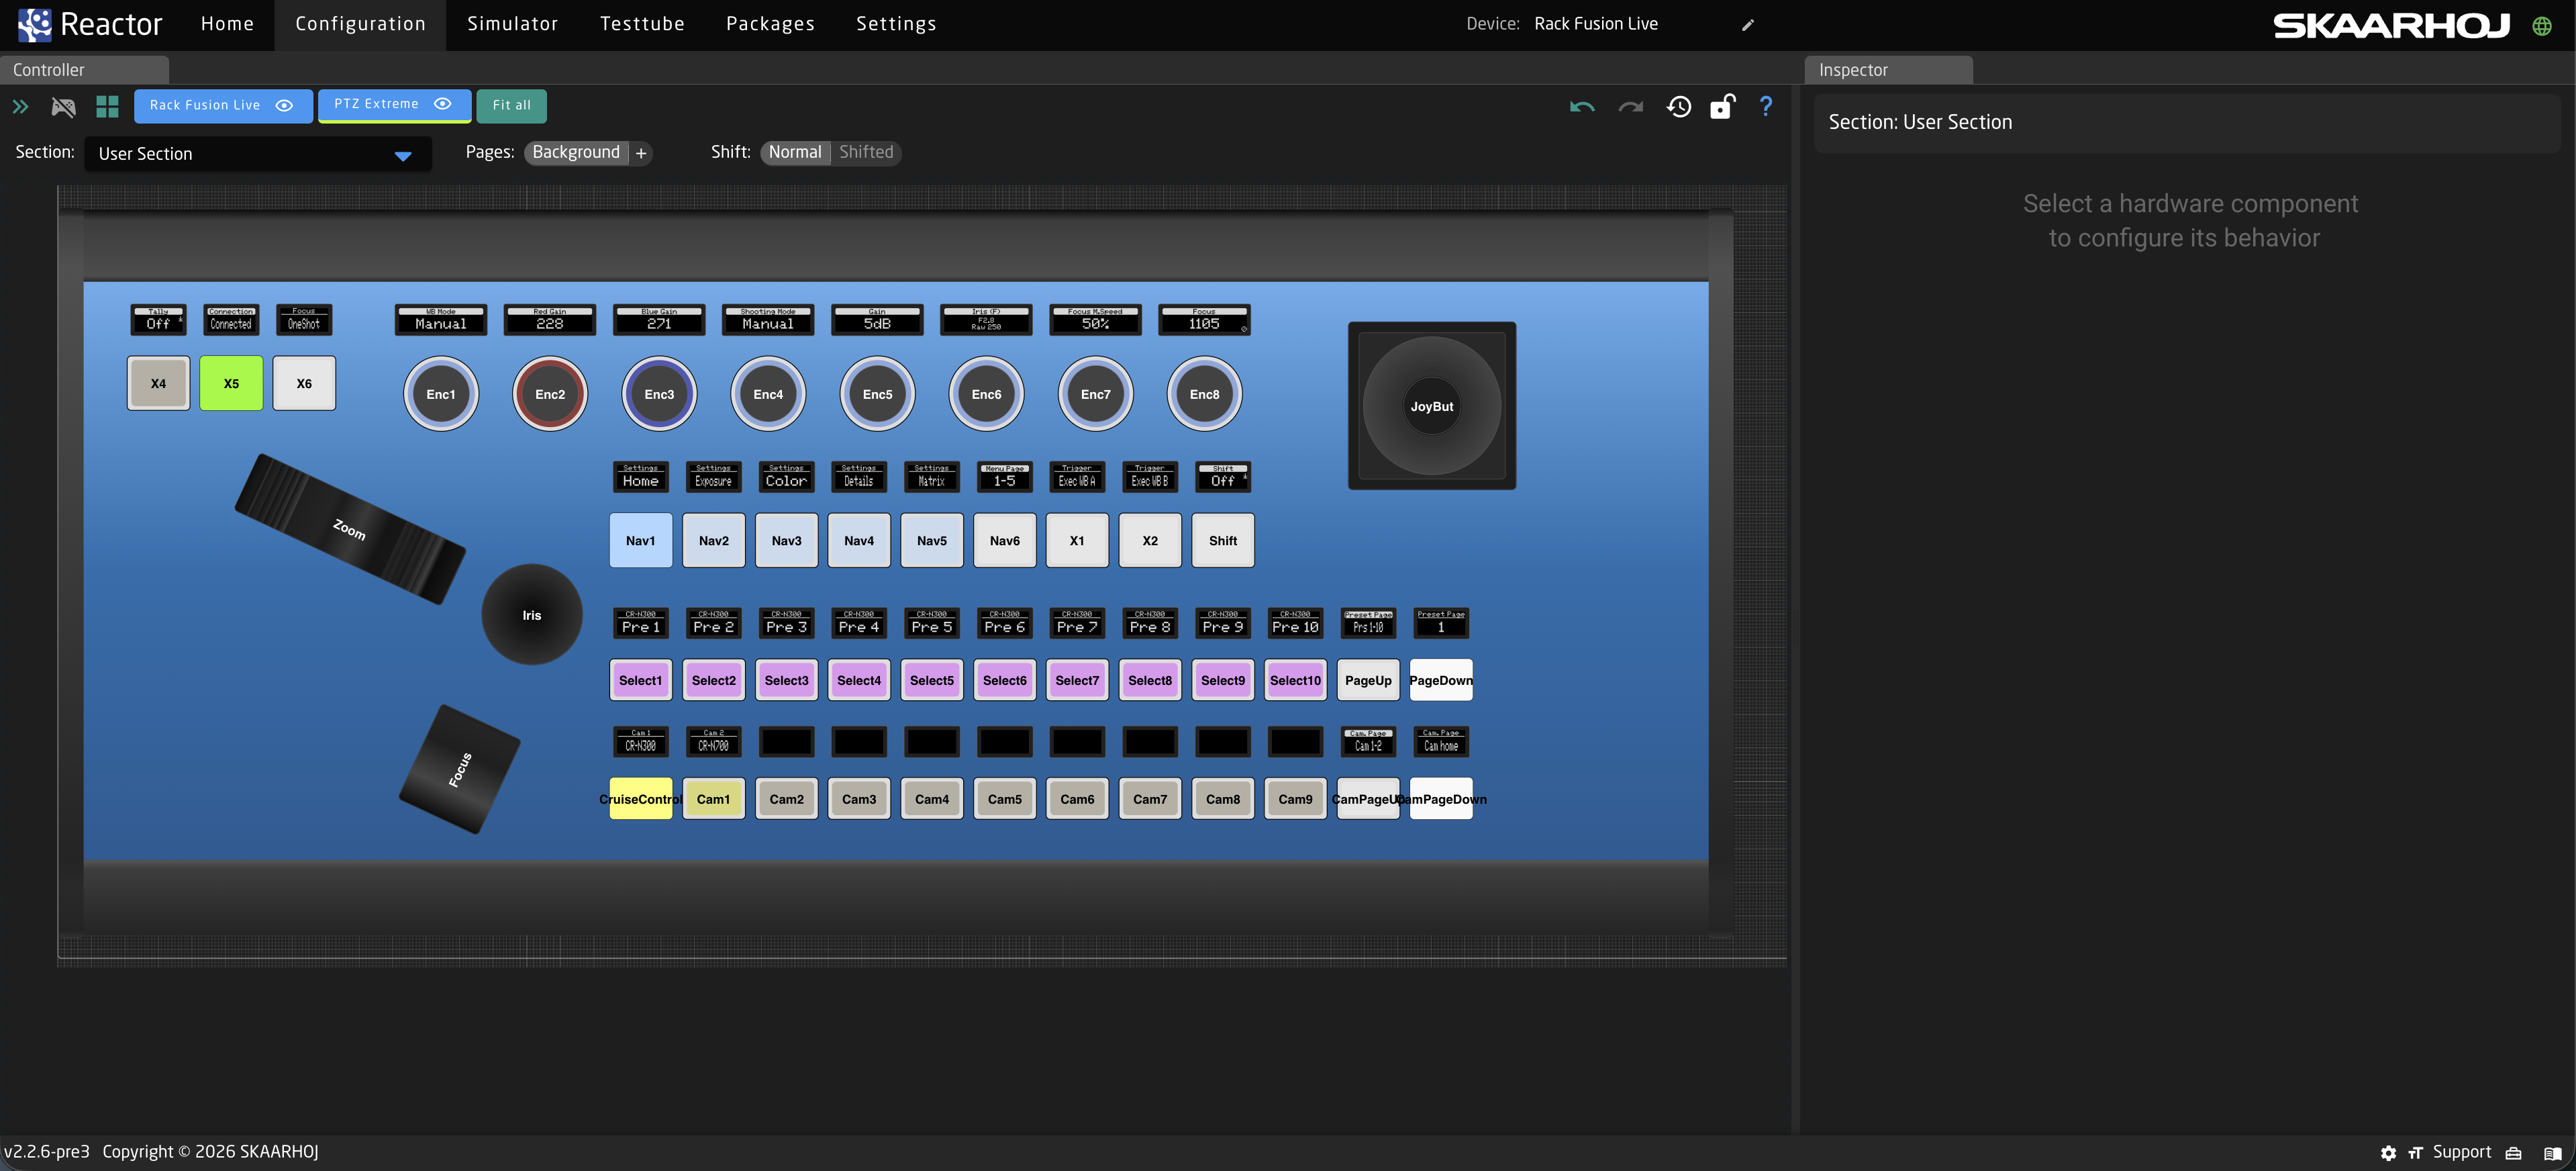The width and height of the screenshot is (2576, 1171).
Task: Click the JoyBut joystick button
Action: click(1432, 406)
